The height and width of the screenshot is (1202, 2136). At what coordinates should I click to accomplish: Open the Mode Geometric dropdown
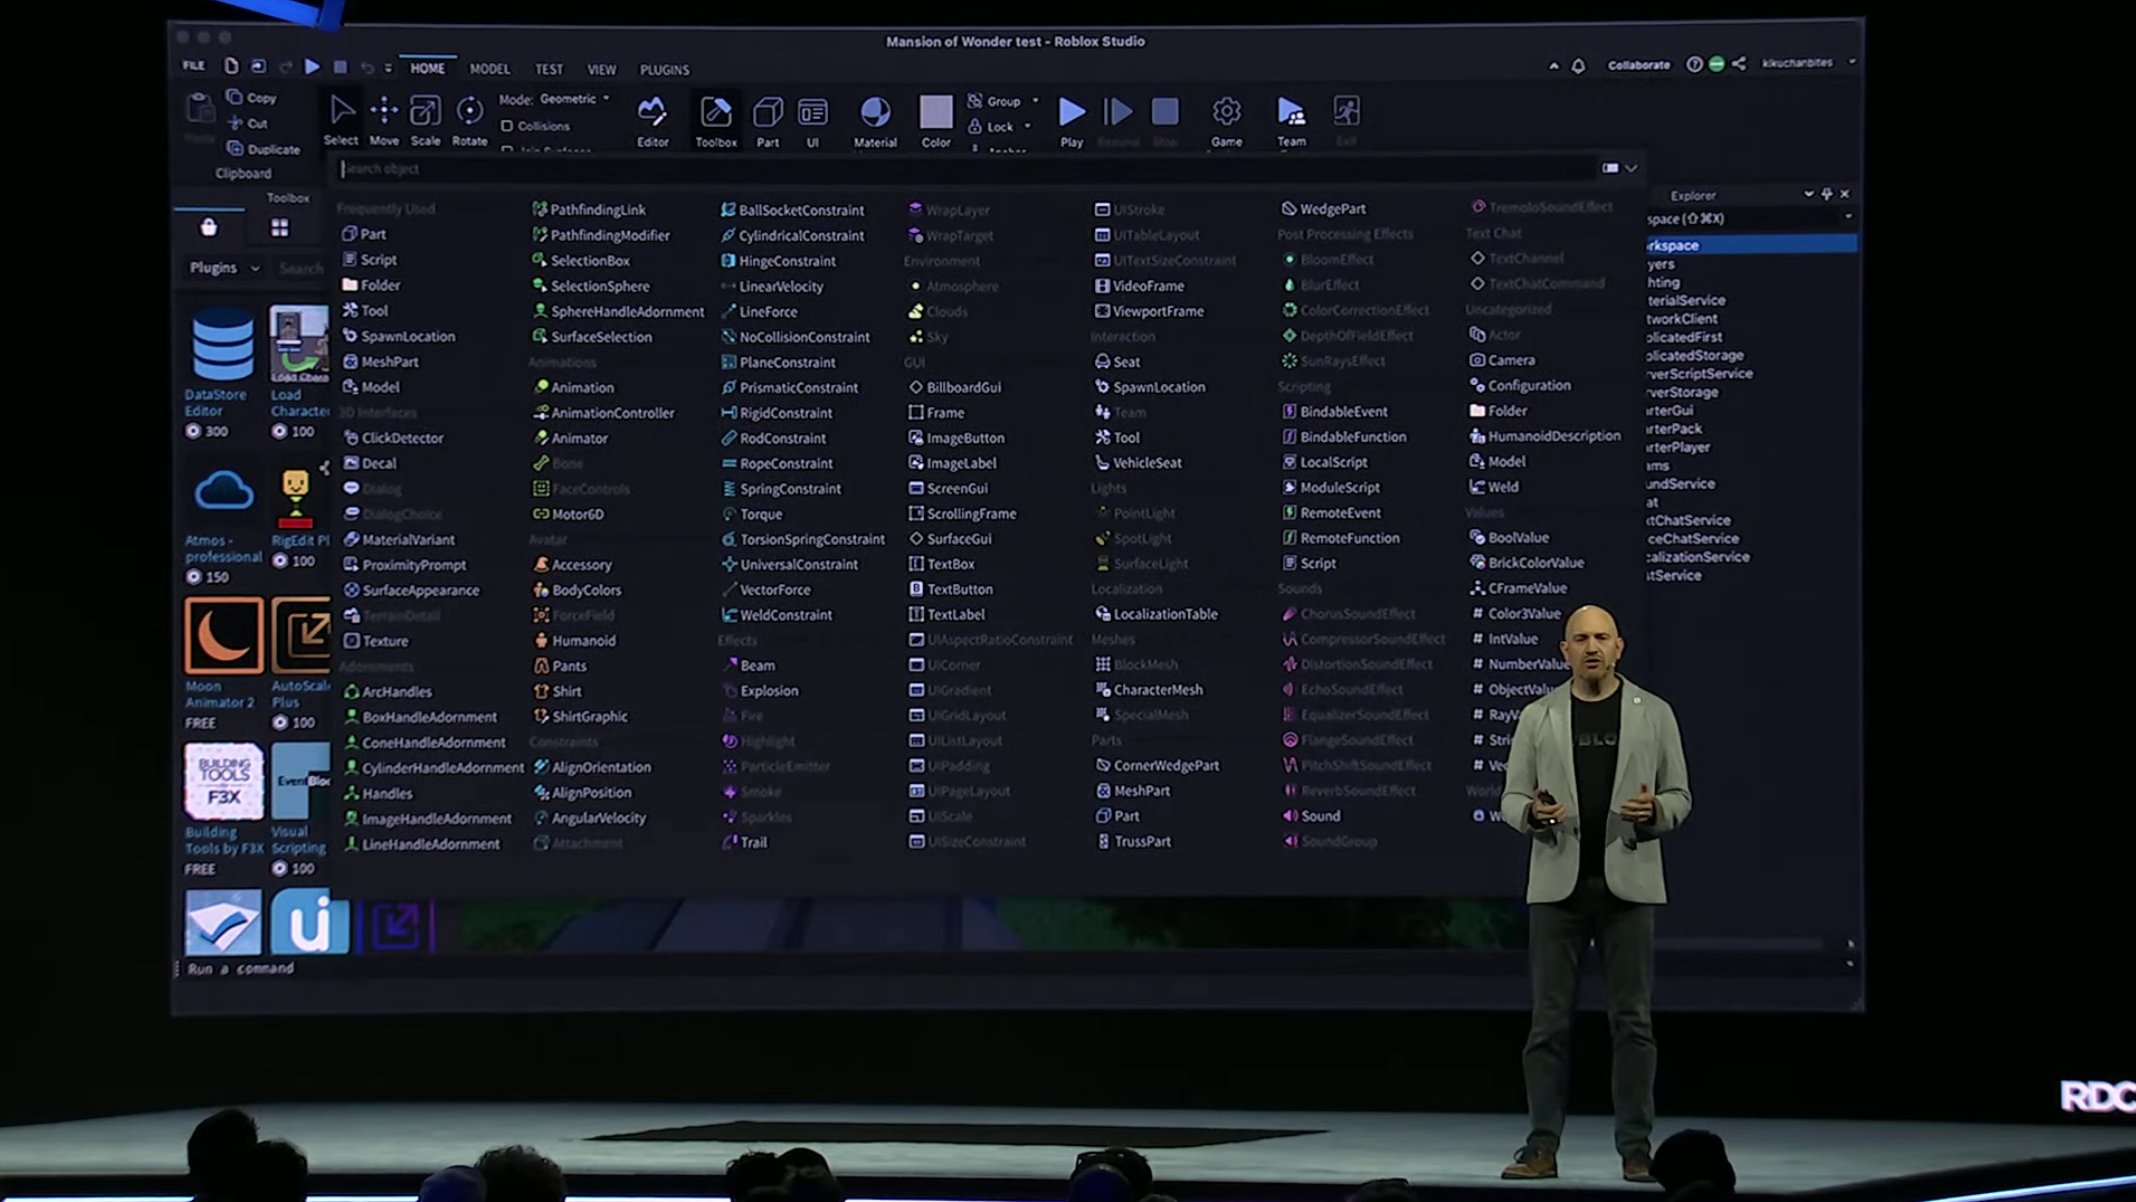tap(555, 99)
